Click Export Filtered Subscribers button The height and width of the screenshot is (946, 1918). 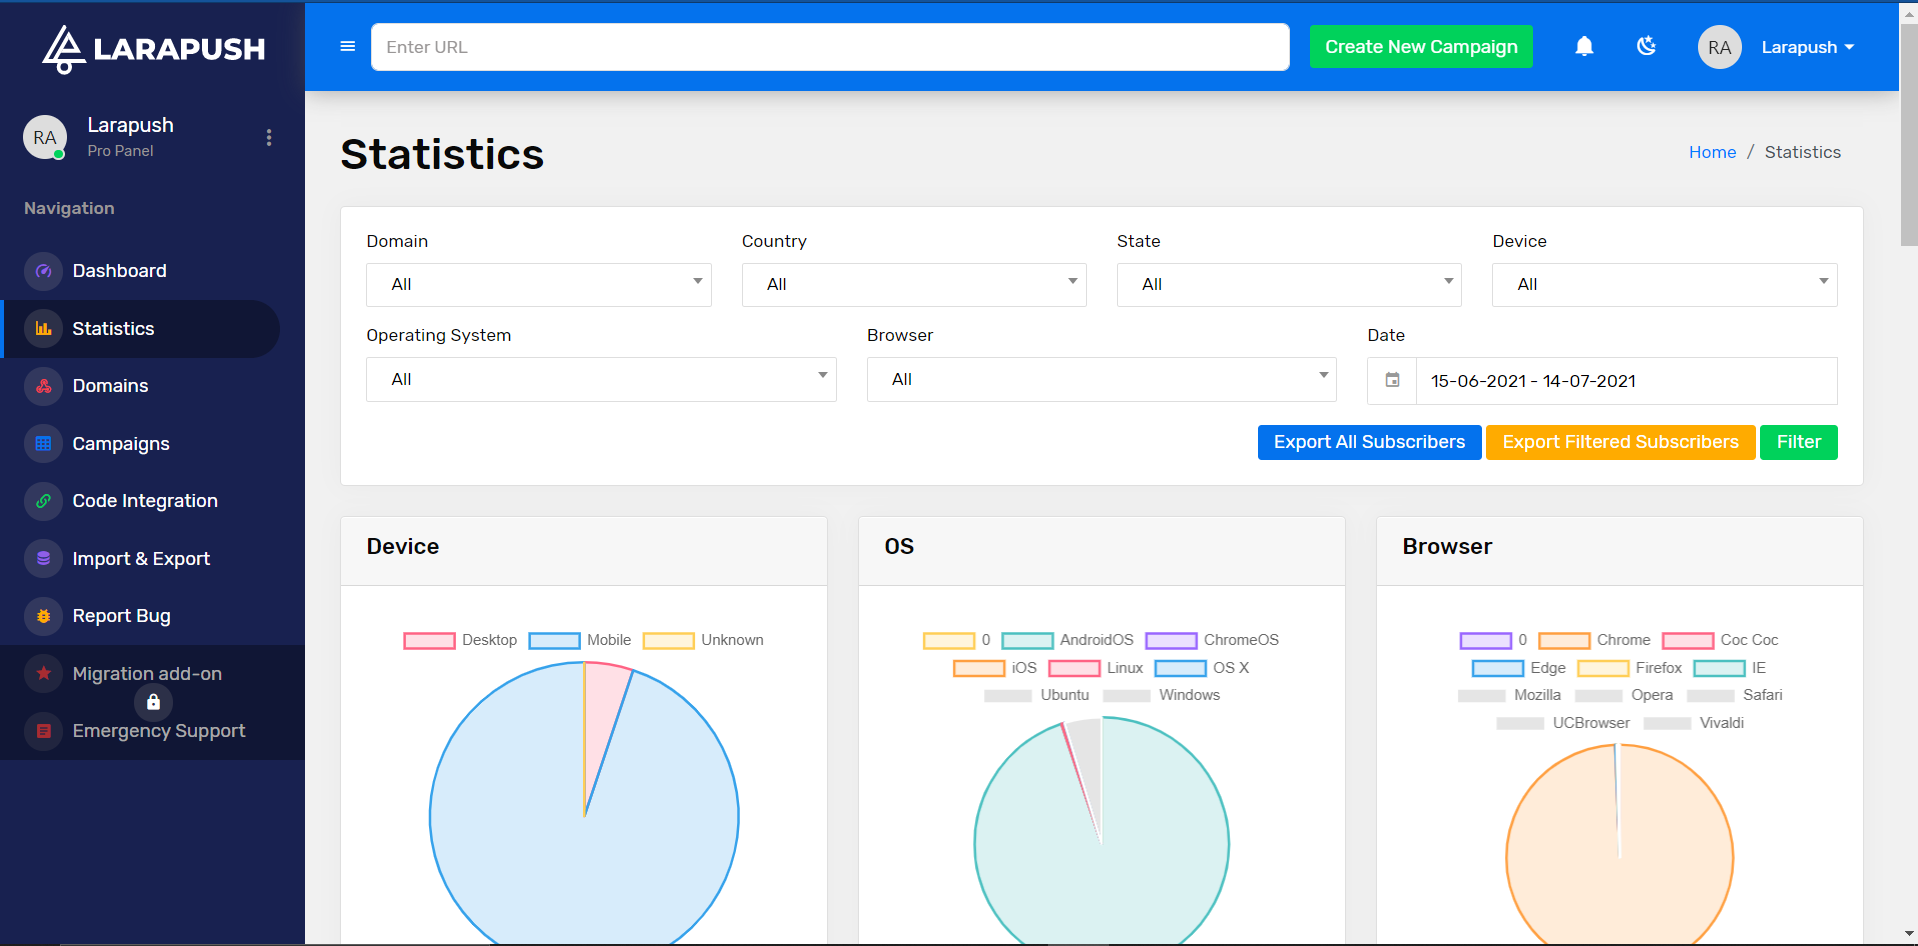pyautogui.click(x=1620, y=442)
